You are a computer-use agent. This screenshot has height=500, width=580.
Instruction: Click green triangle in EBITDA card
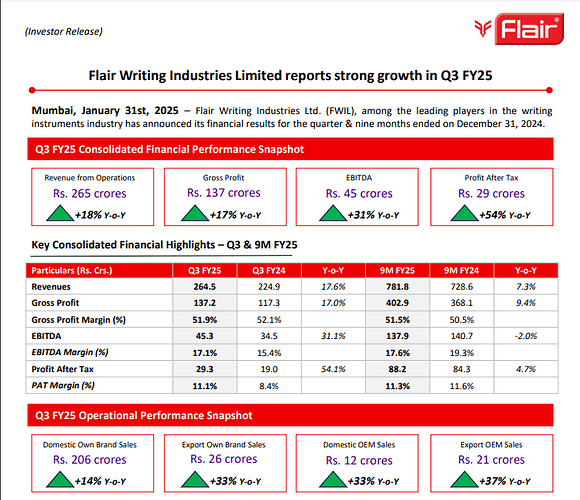333,213
